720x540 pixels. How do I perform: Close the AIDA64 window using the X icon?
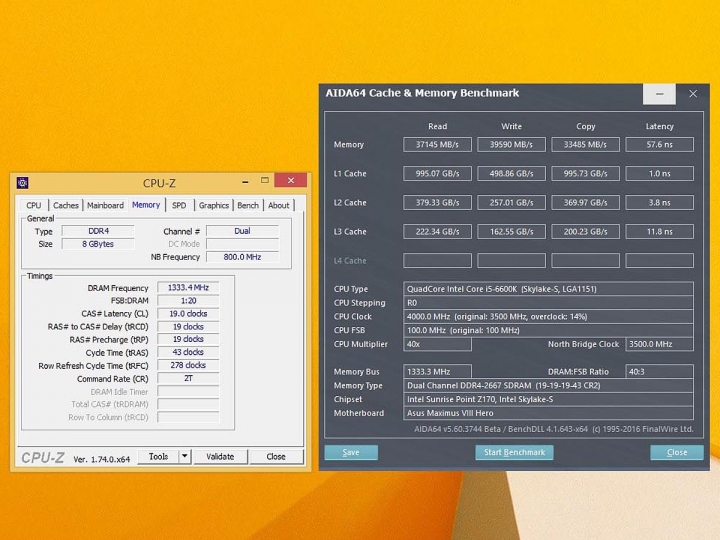pyautogui.click(x=693, y=94)
